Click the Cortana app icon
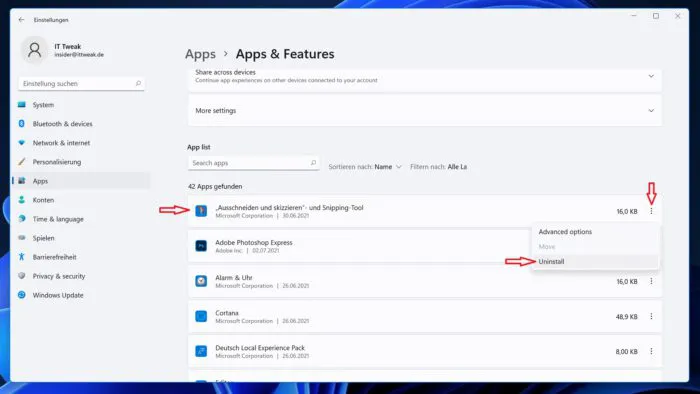 (x=201, y=316)
